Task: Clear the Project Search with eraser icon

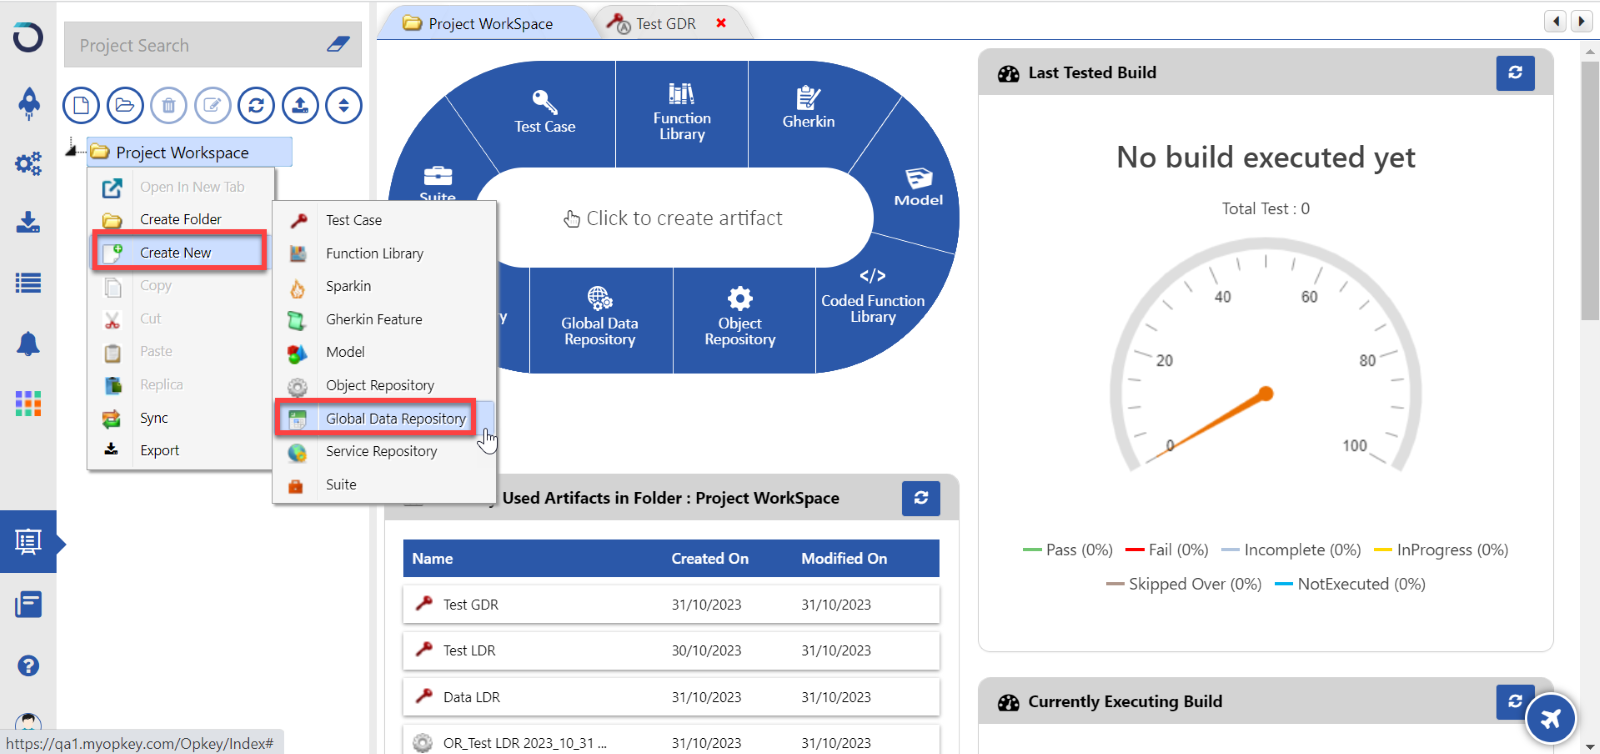Action: [x=338, y=45]
